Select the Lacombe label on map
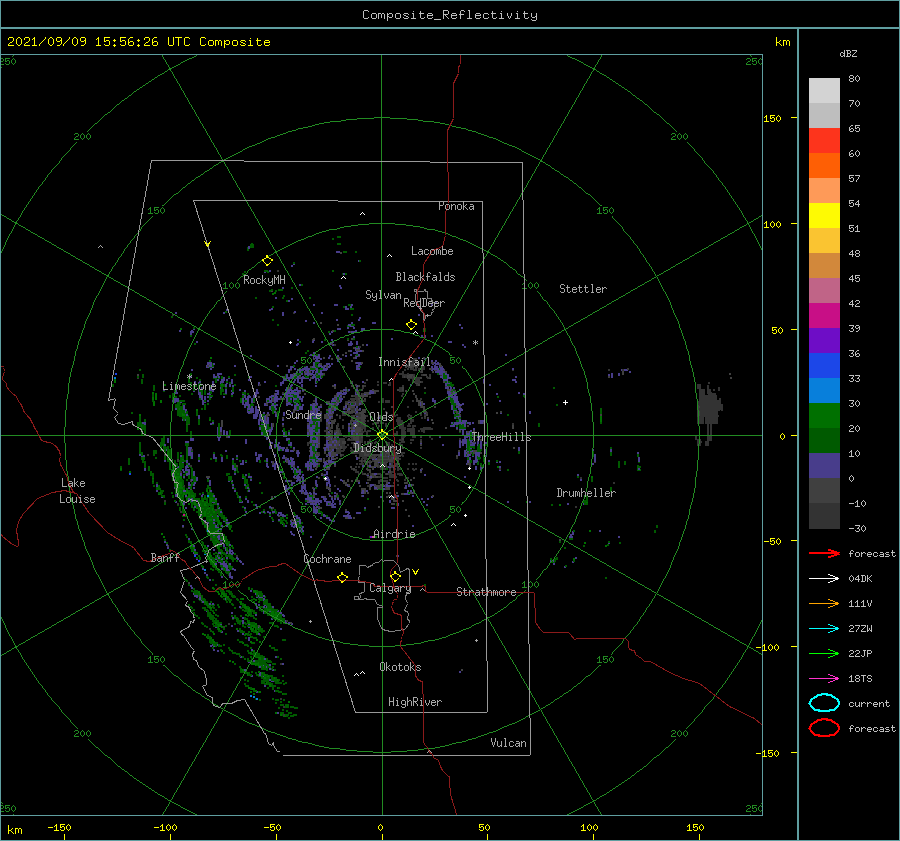 tap(432, 251)
